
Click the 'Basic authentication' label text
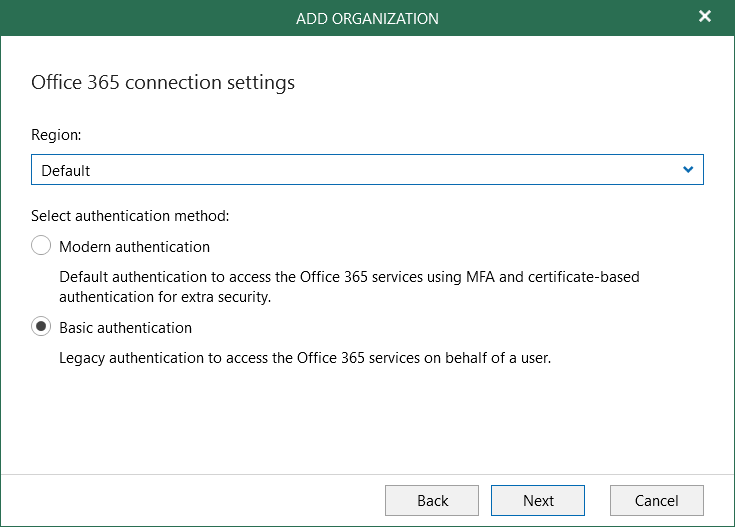126,327
